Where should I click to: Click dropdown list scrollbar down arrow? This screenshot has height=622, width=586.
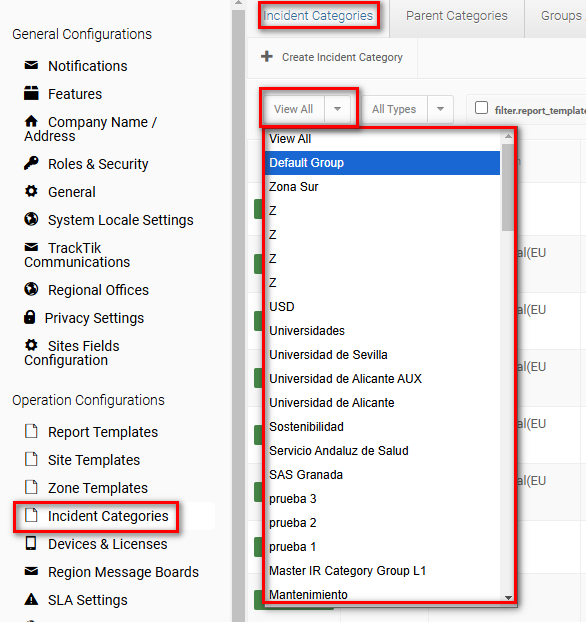pos(508,597)
